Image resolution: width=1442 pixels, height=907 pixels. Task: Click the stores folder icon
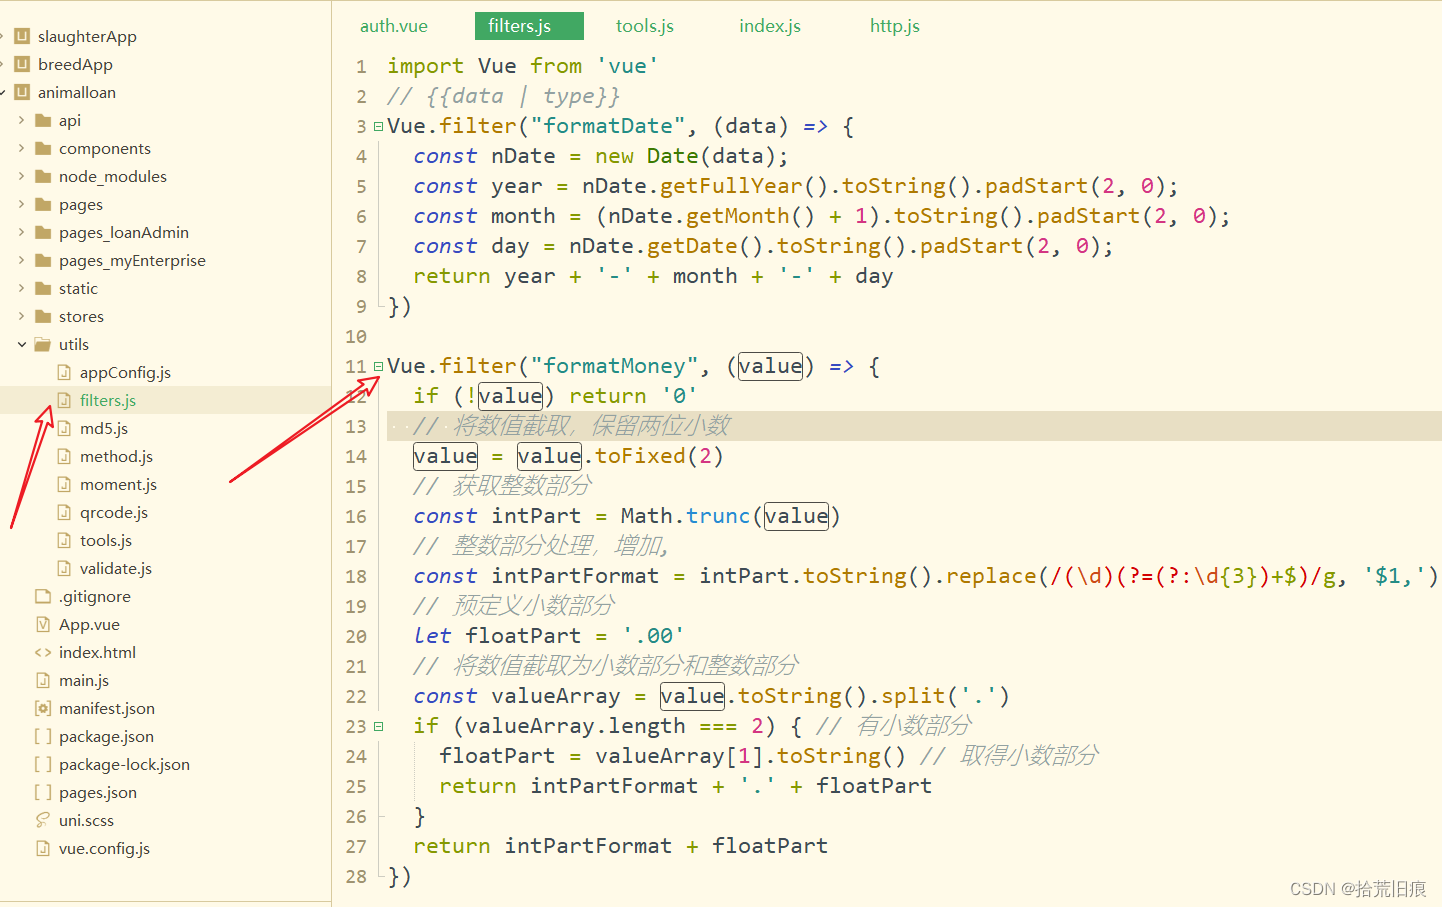(43, 316)
